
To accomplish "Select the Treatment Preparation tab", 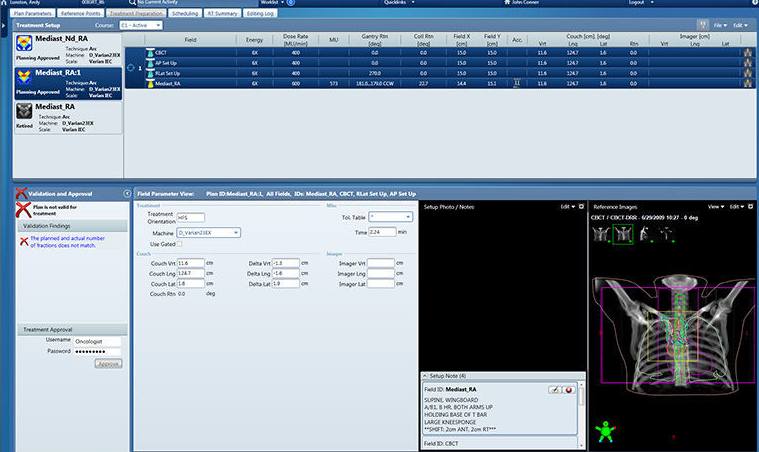I will 136,14.
